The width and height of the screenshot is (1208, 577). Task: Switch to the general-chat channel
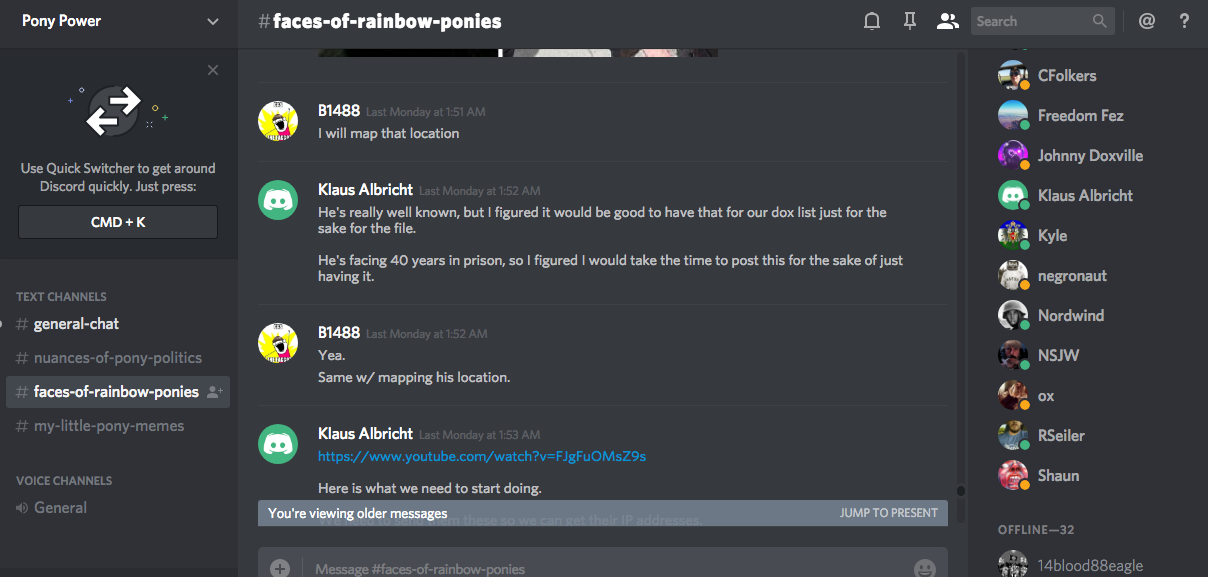coord(76,324)
